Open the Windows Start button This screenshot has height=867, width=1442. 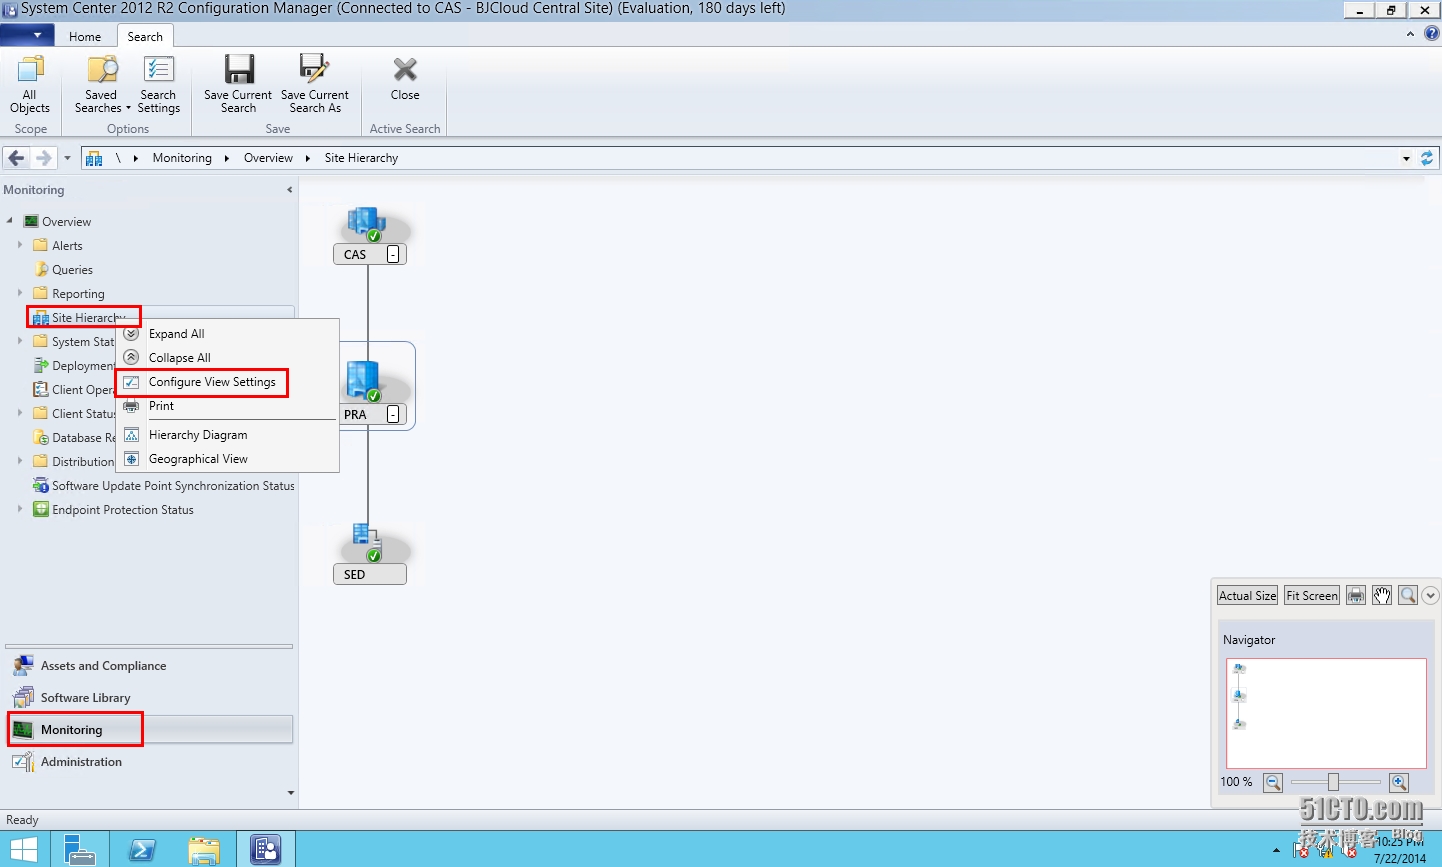tap(22, 849)
